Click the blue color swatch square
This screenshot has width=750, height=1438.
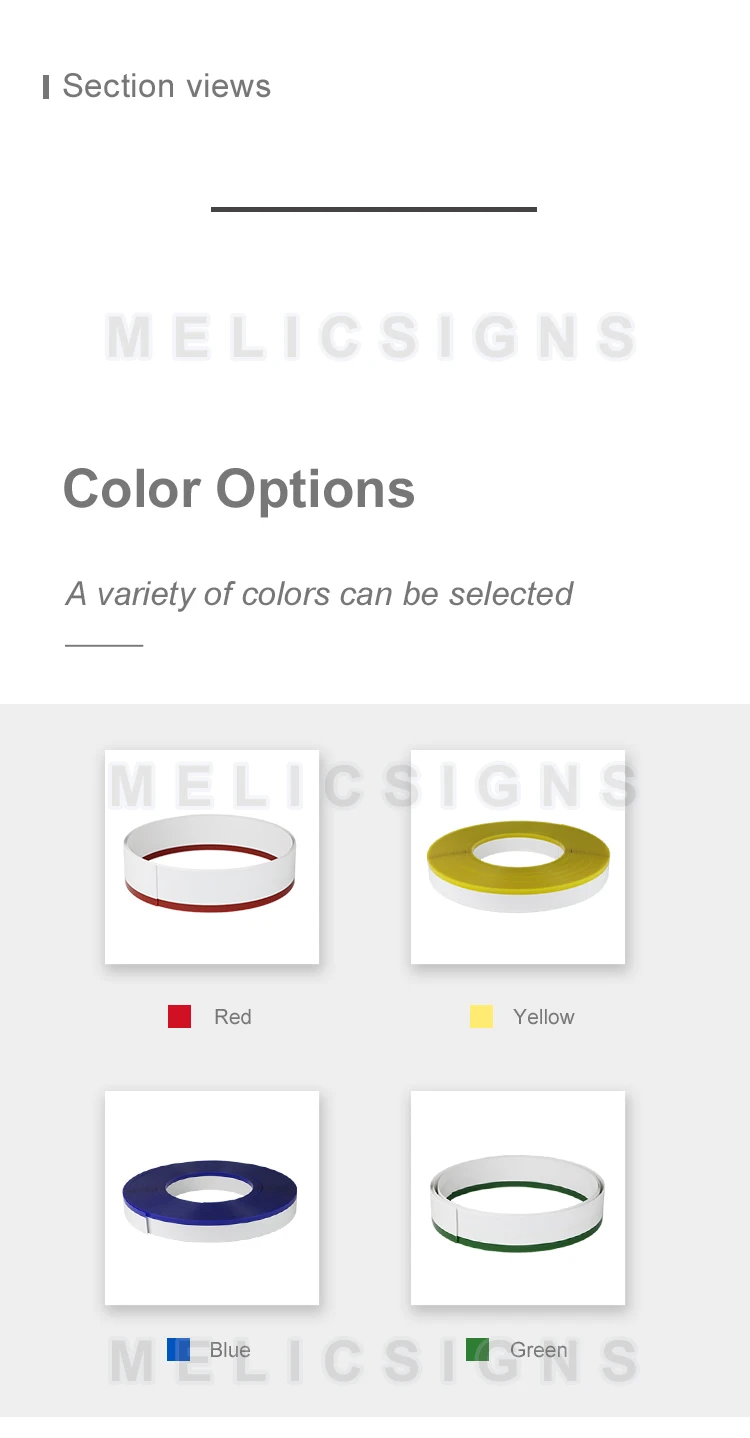(178, 1349)
